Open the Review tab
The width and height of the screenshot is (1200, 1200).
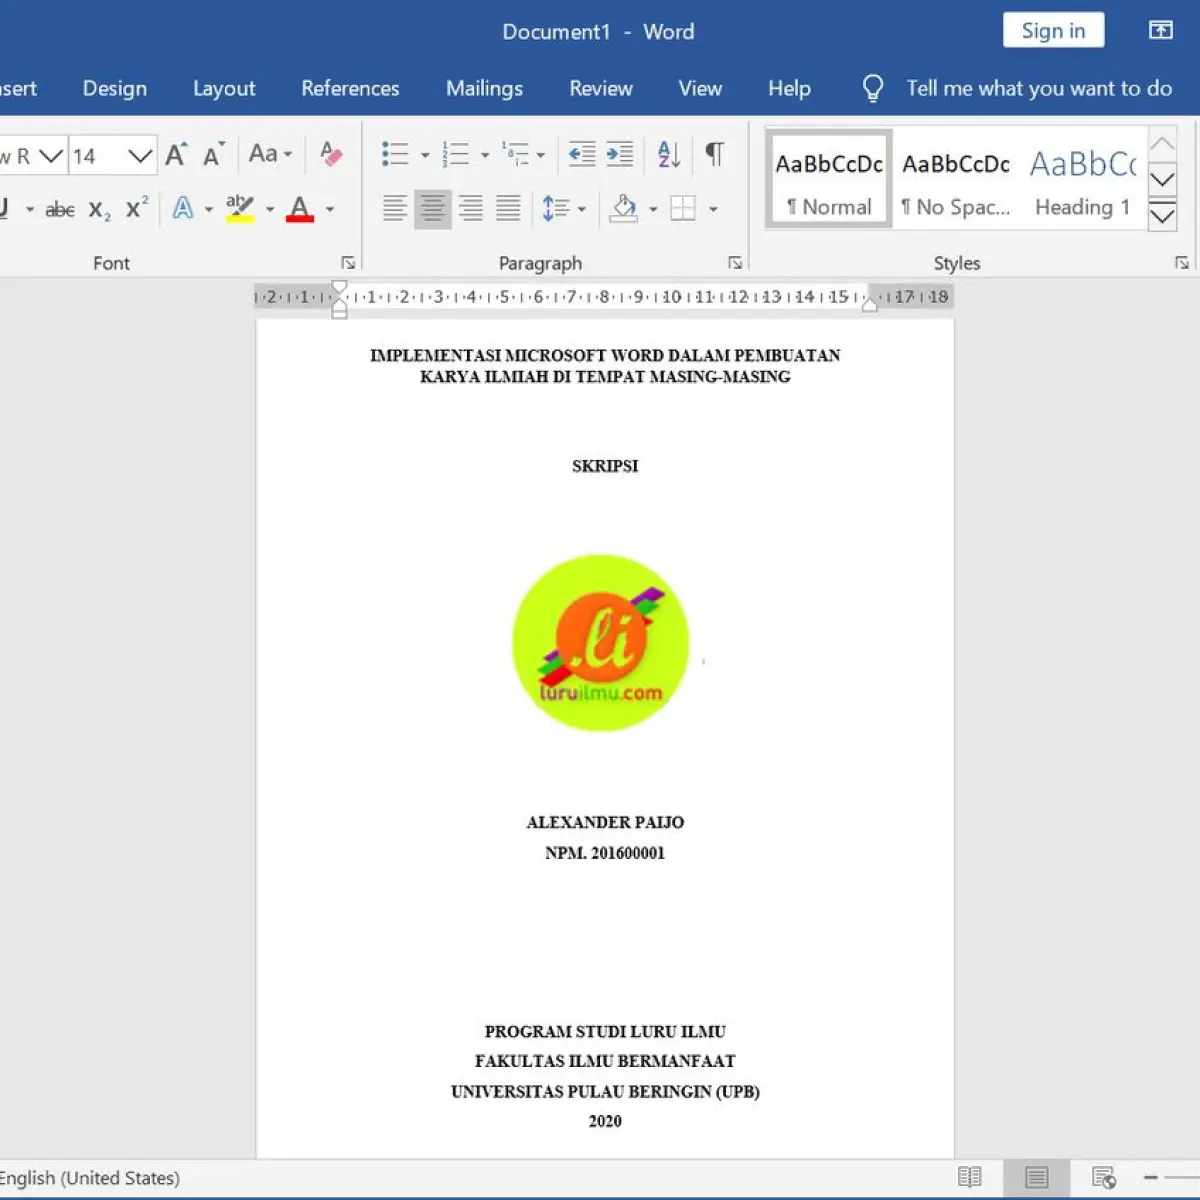(x=601, y=88)
